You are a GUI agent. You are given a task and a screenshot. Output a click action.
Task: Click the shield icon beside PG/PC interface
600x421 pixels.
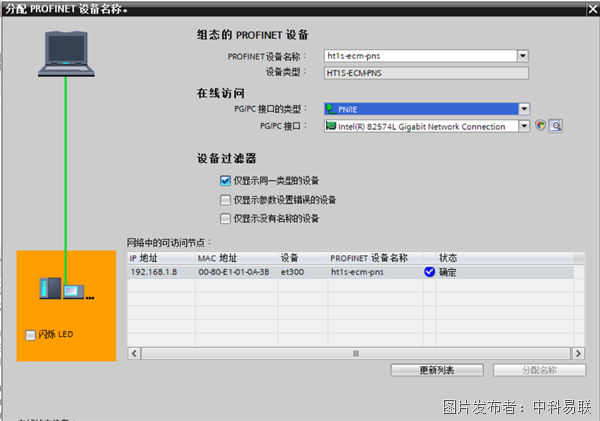tap(540, 126)
